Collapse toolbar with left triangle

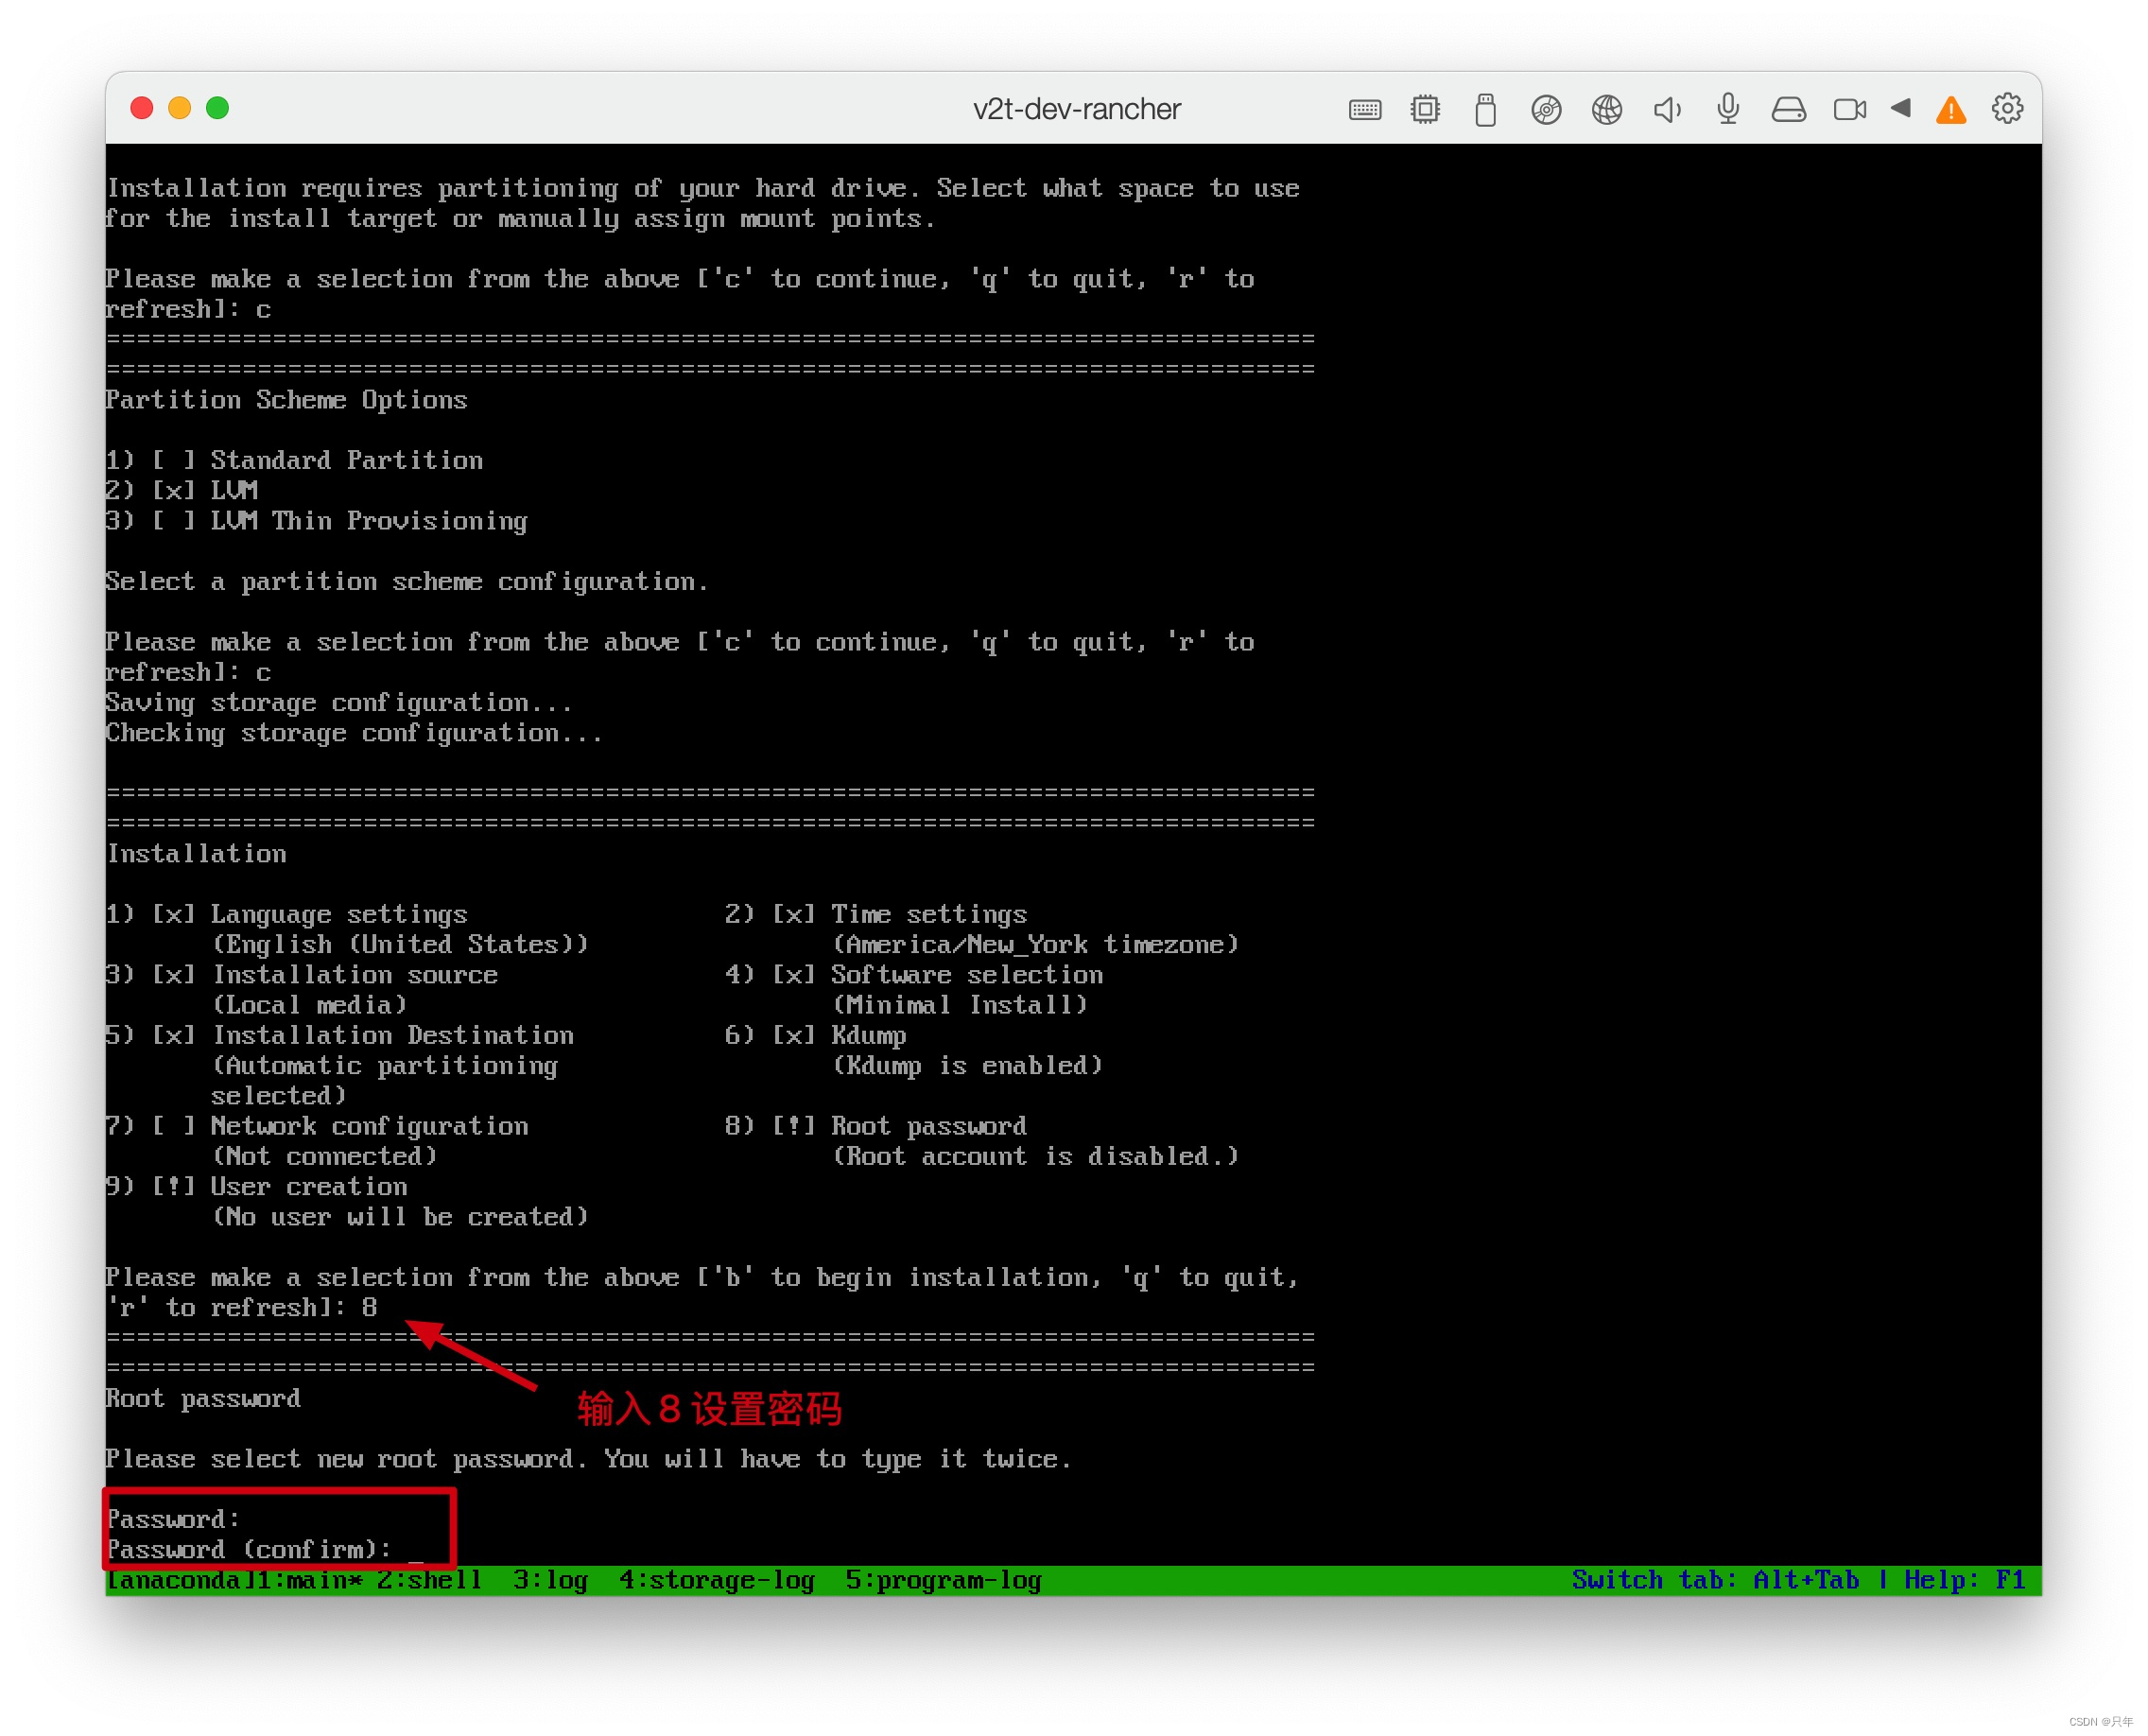coord(1901,108)
